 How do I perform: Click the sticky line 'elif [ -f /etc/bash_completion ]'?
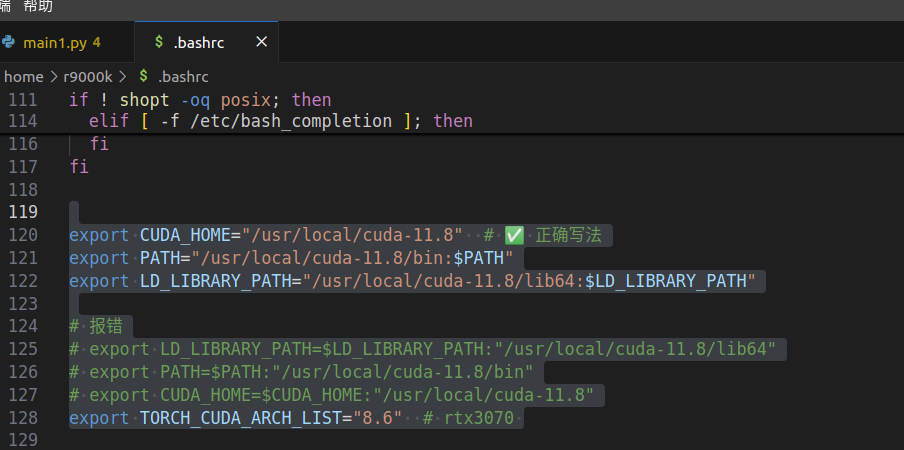pyautogui.click(x=281, y=121)
